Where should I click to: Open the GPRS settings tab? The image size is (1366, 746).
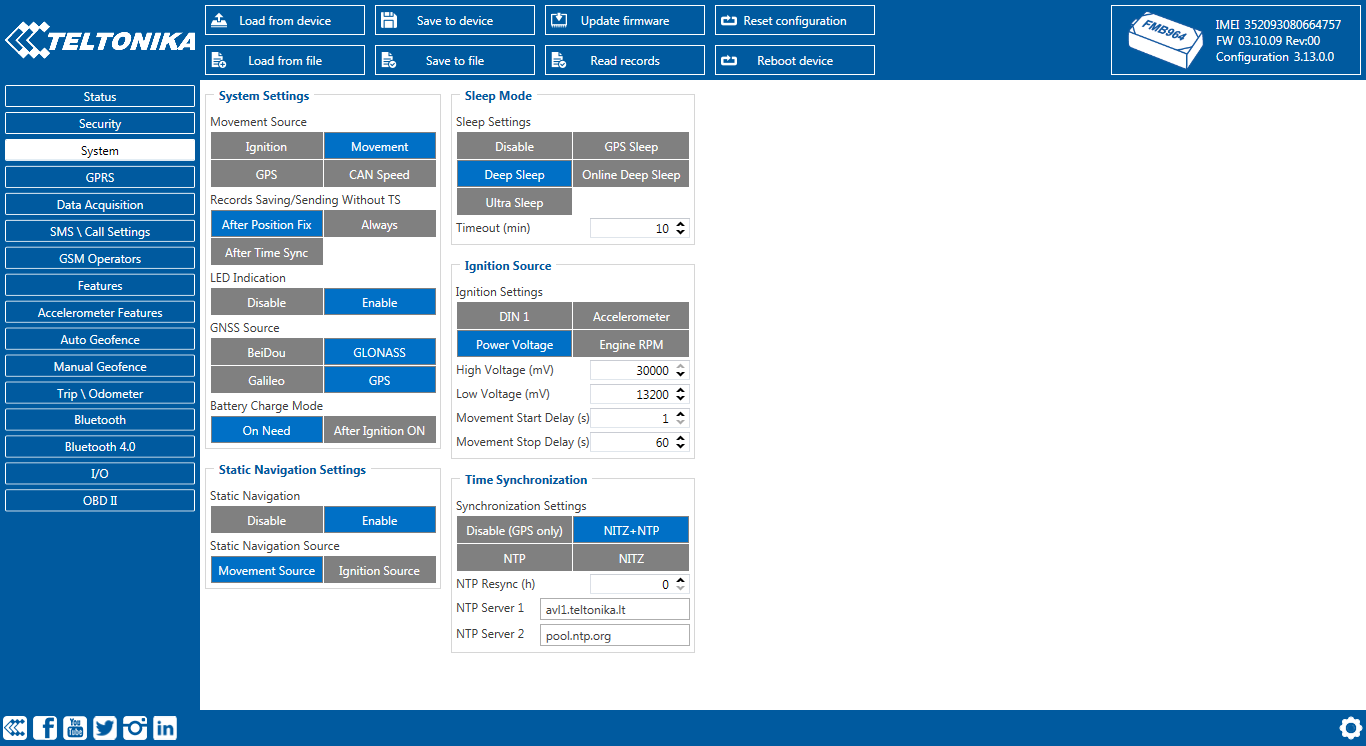coord(100,178)
